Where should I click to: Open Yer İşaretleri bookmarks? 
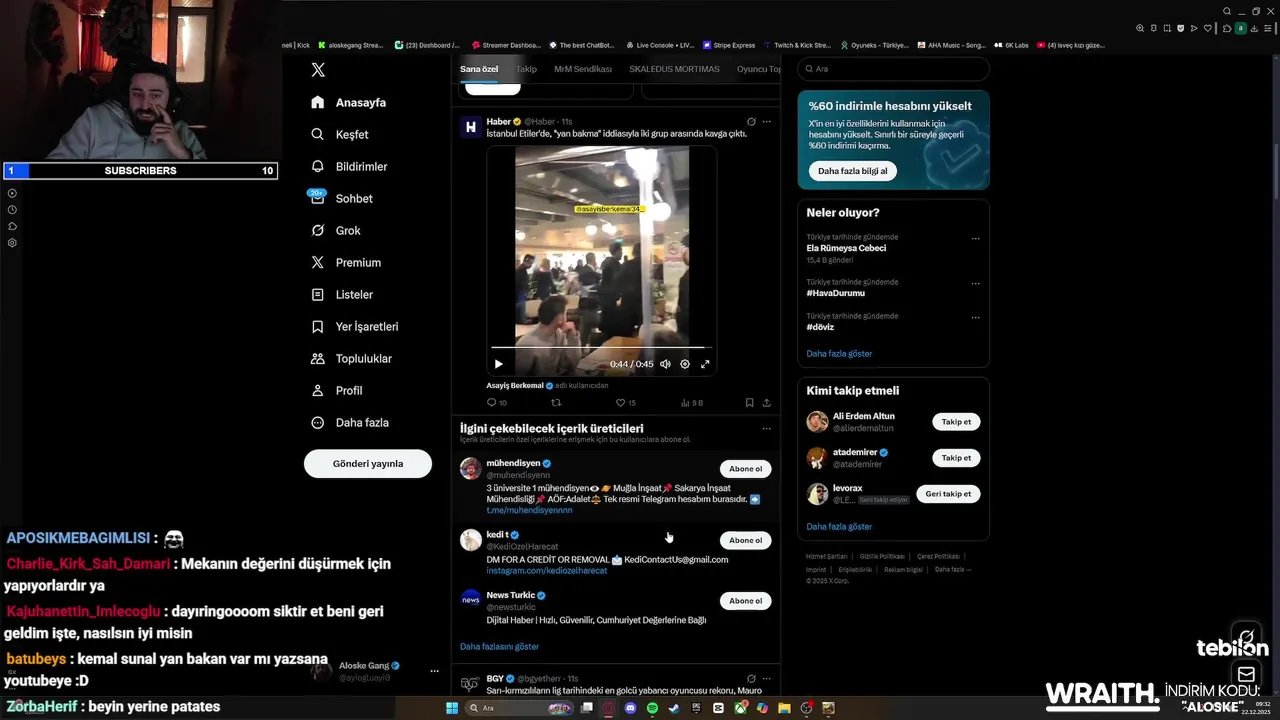(x=354, y=326)
